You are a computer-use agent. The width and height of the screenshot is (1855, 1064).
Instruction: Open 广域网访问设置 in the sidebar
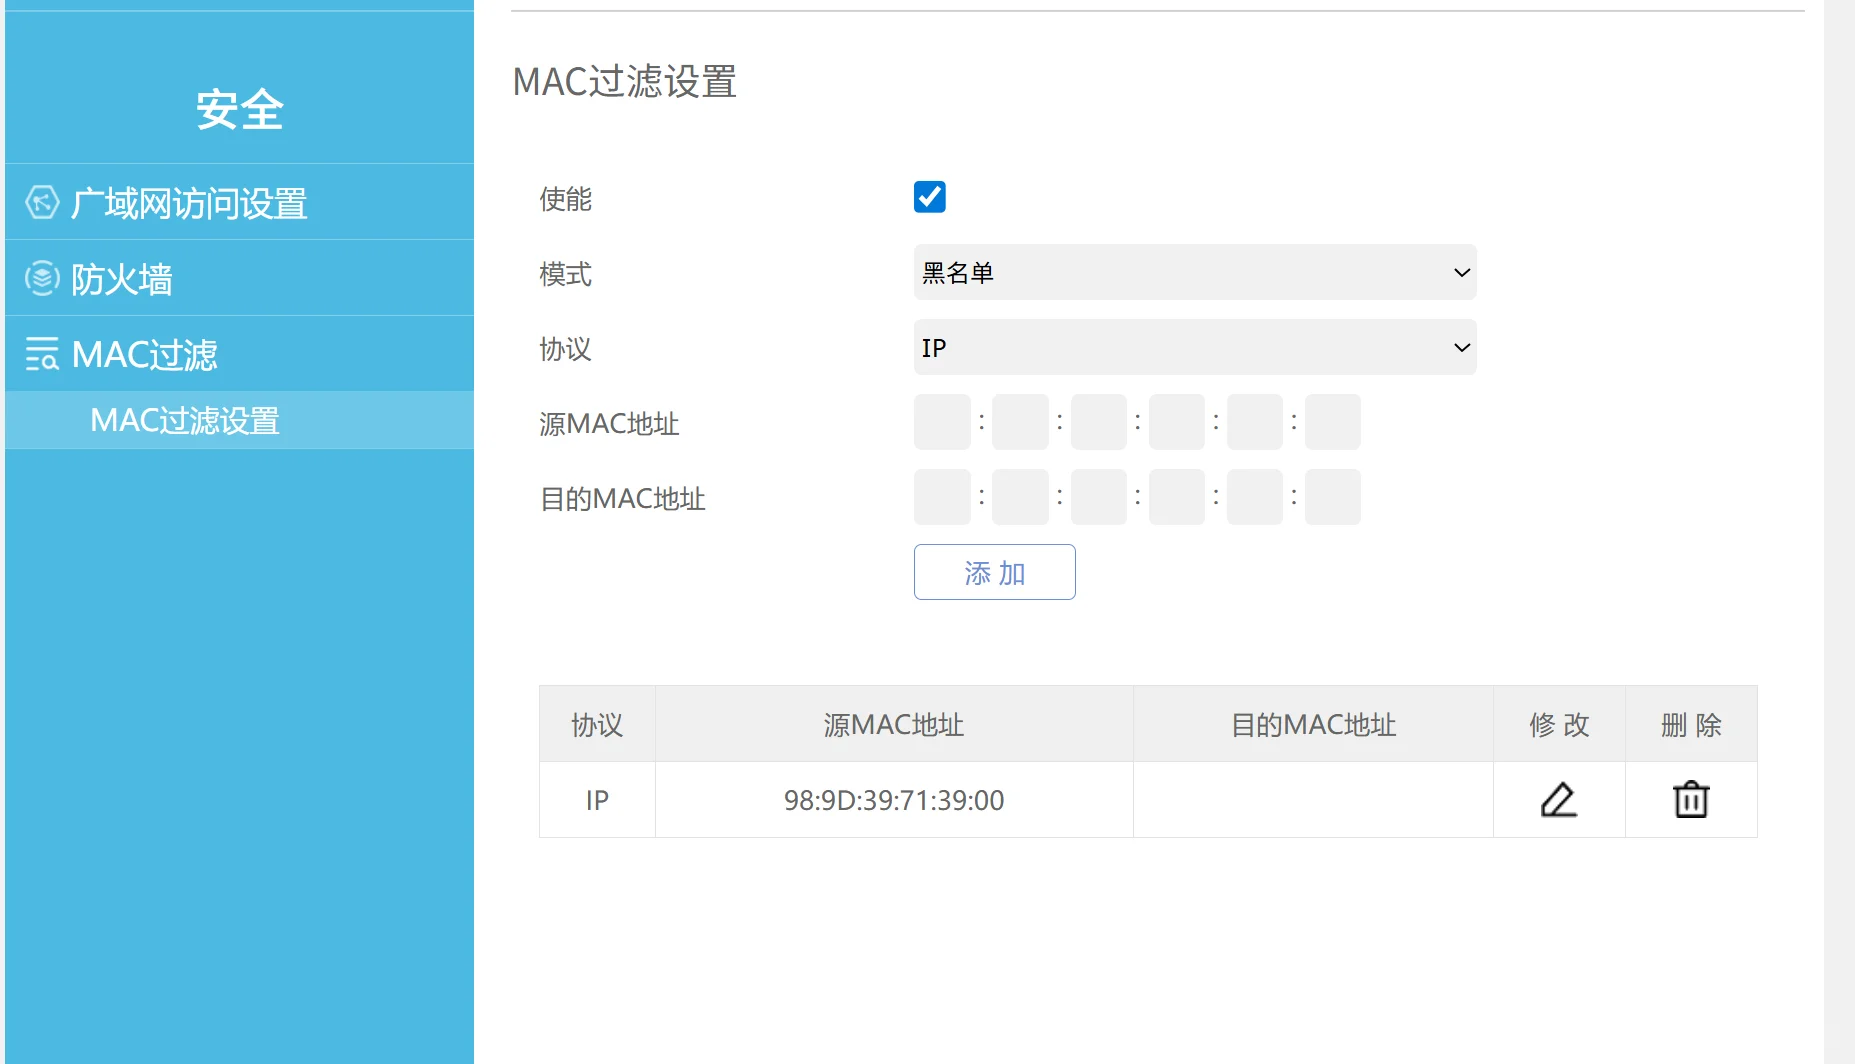click(x=240, y=203)
